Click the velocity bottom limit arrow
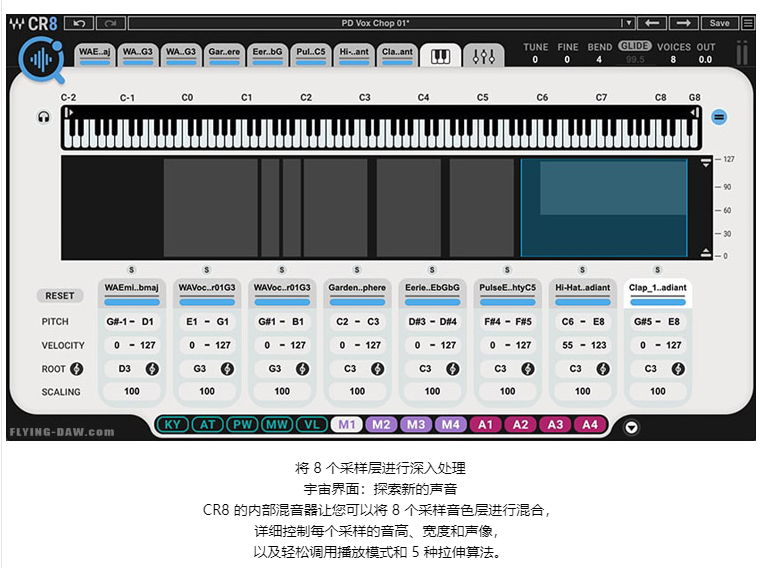762x568 pixels. pos(706,252)
